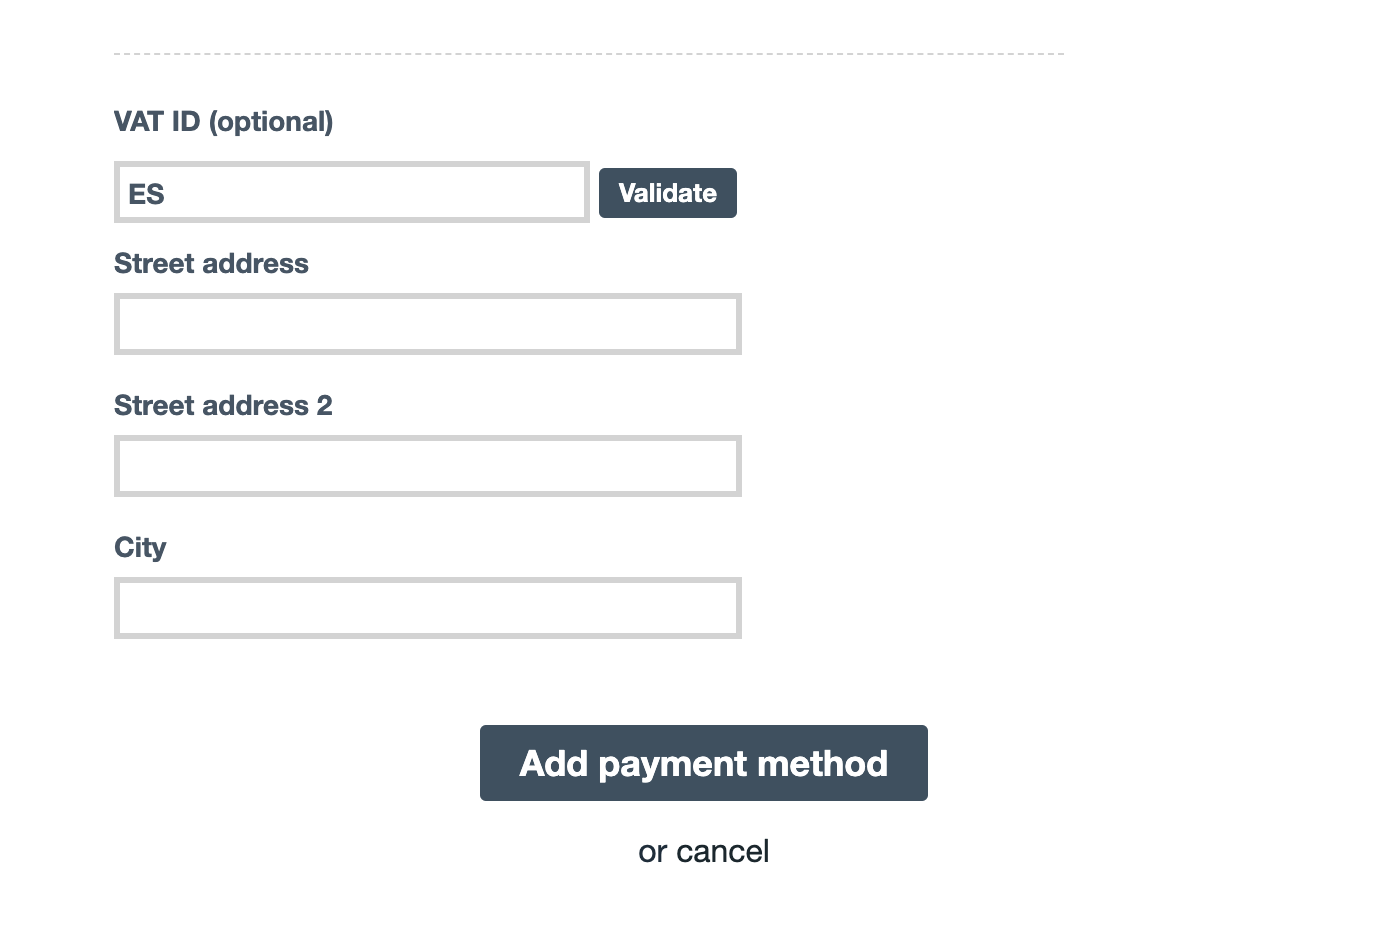The height and width of the screenshot is (932, 1390).
Task: Click the dashed divider above VAT ID
Action: [588, 54]
